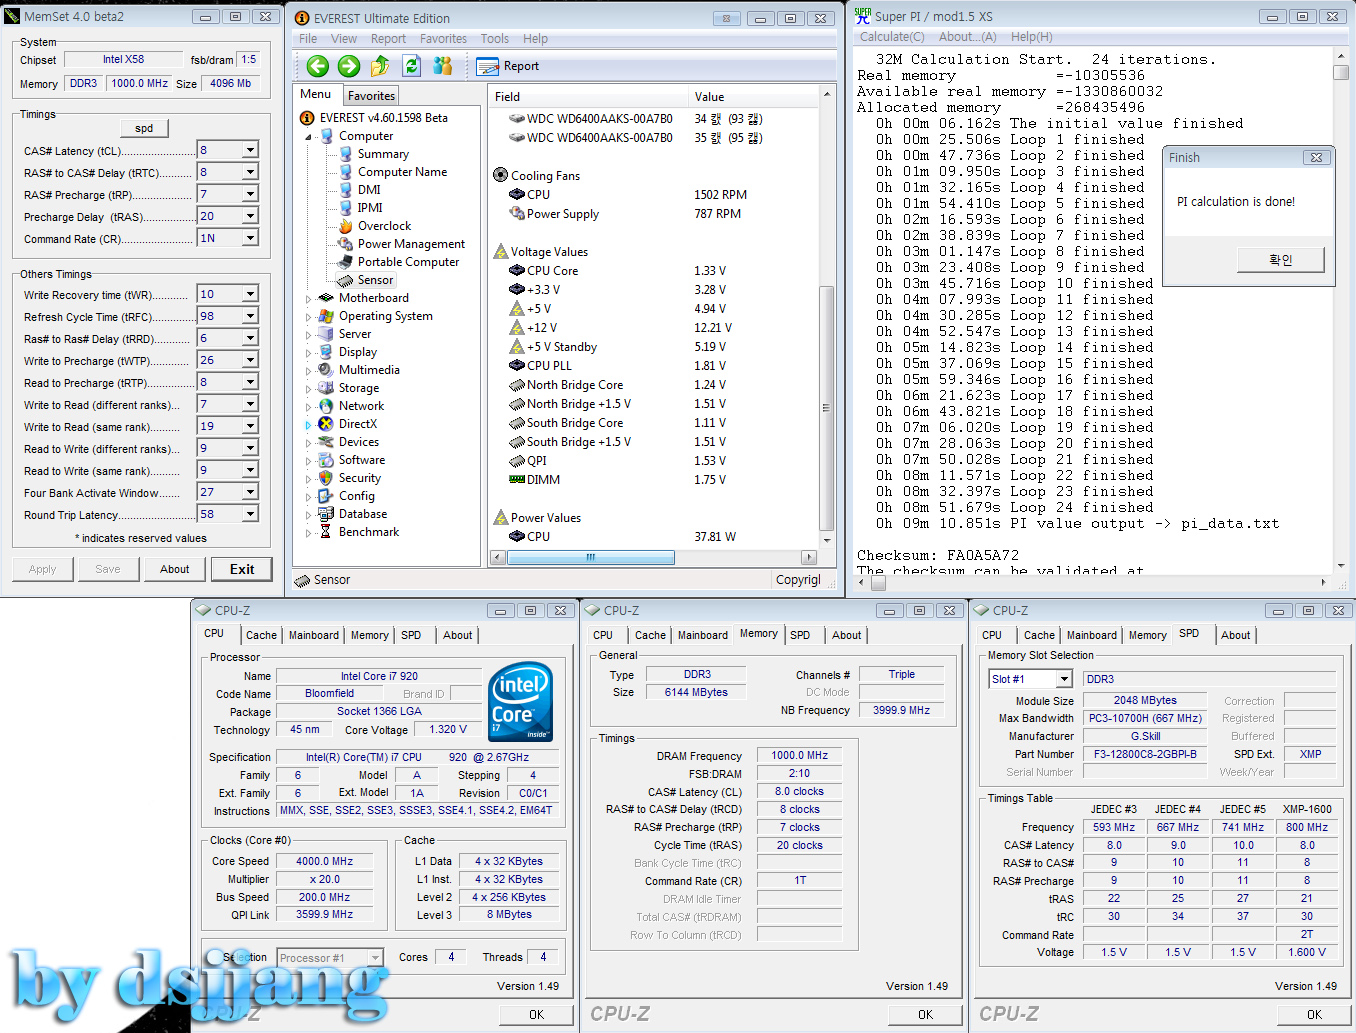Viewport: 1356px width, 1033px height.
Task: Switch to the Favorites tab in EVEREST
Action: point(371,96)
